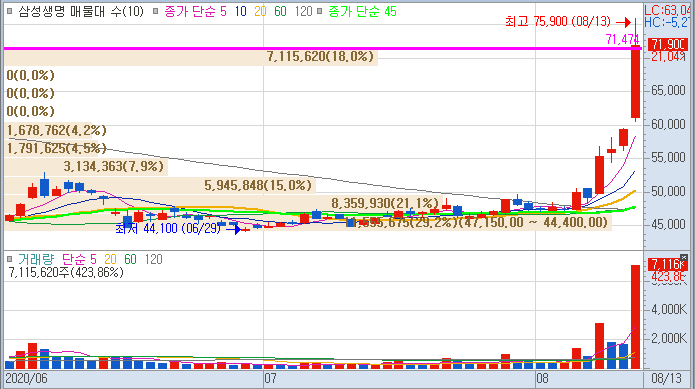This screenshot has height=389, width=695.
Task: Select the magenta 종가 단순 5 label
Action: tap(195, 12)
